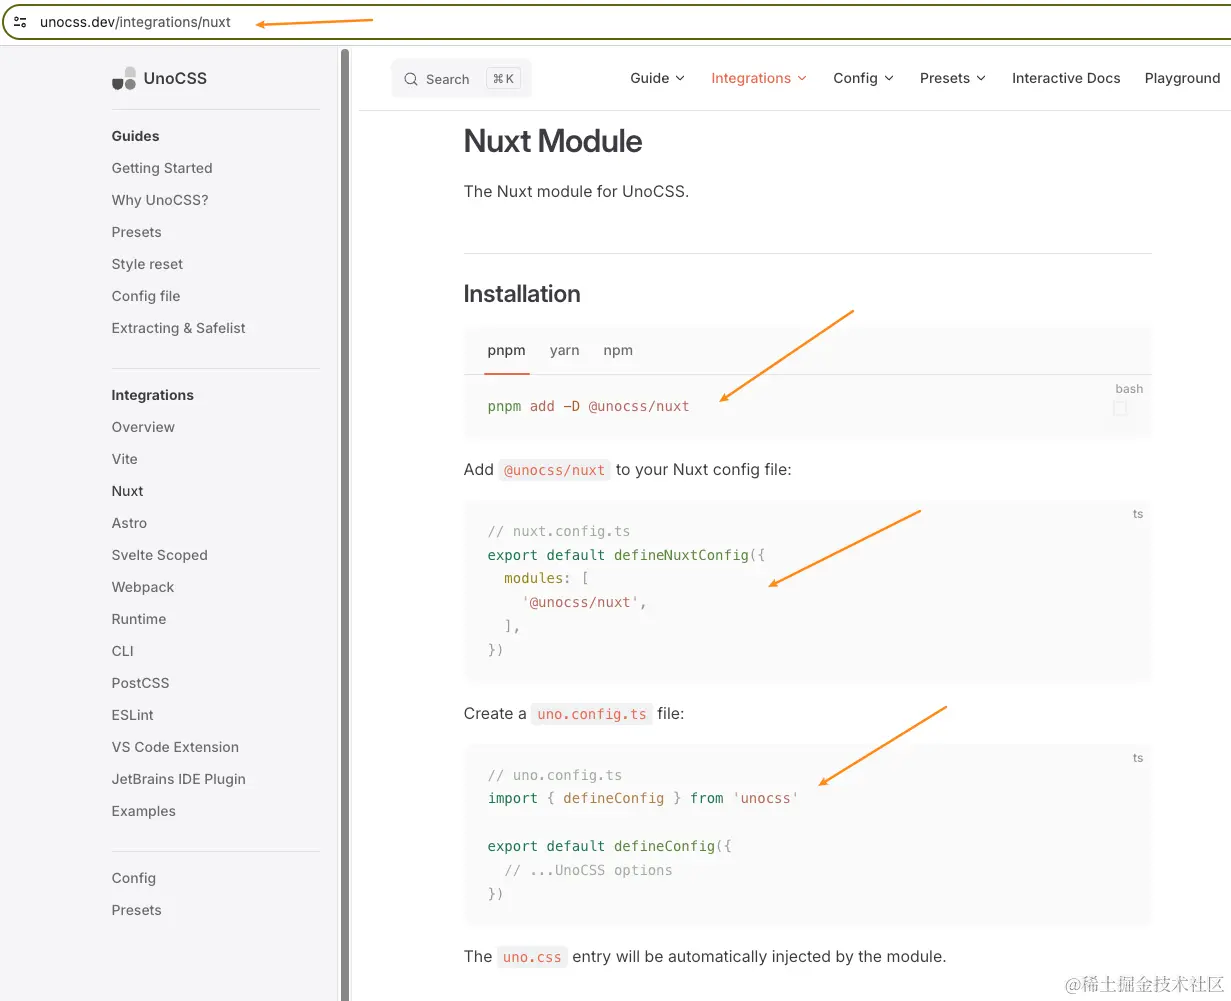This screenshot has height=1001, width=1231.
Task: Open the Presets dropdown in navbar
Action: 952,78
